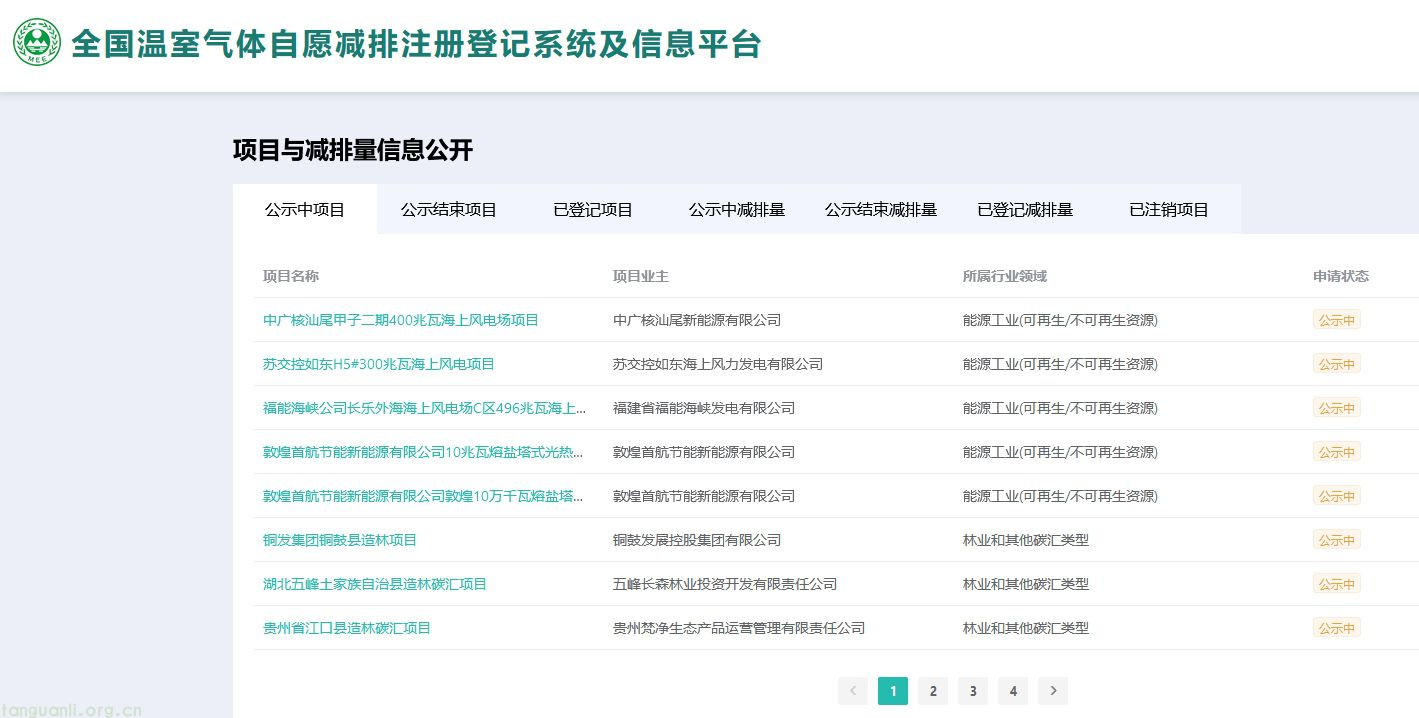The width and height of the screenshot is (1419, 718).
Task: Click 公示中 badge in 贵州省江口县 row
Action: [x=1337, y=628]
